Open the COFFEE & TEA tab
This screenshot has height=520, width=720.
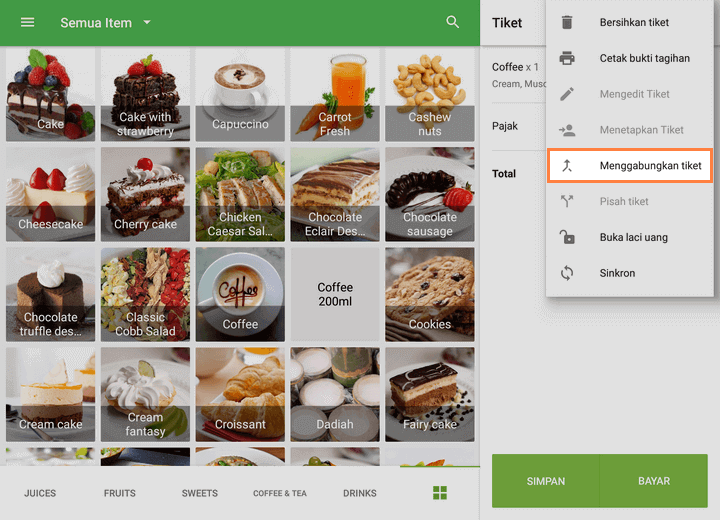pos(280,493)
